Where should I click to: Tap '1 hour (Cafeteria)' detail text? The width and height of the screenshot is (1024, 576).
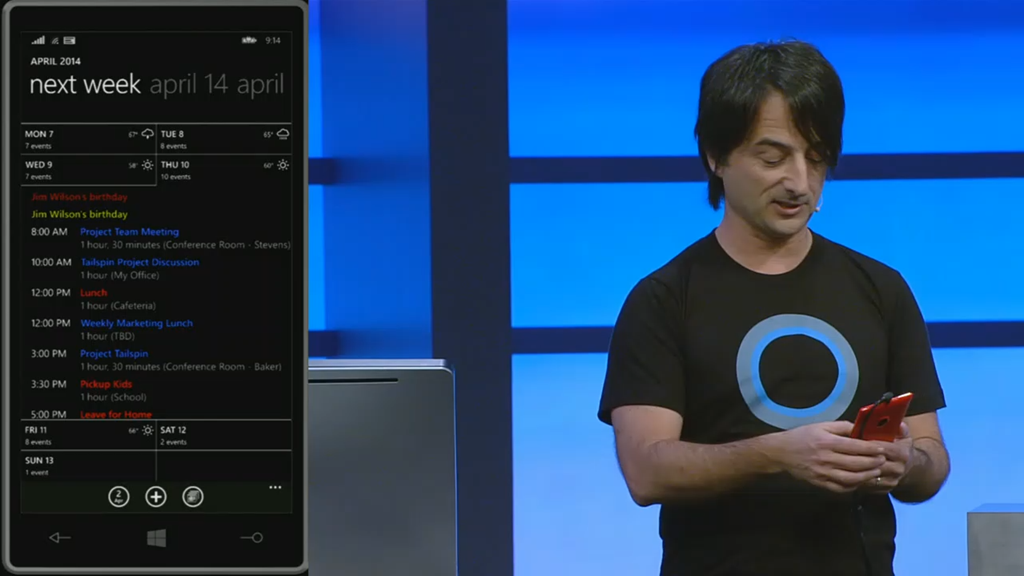tap(118, 306)
